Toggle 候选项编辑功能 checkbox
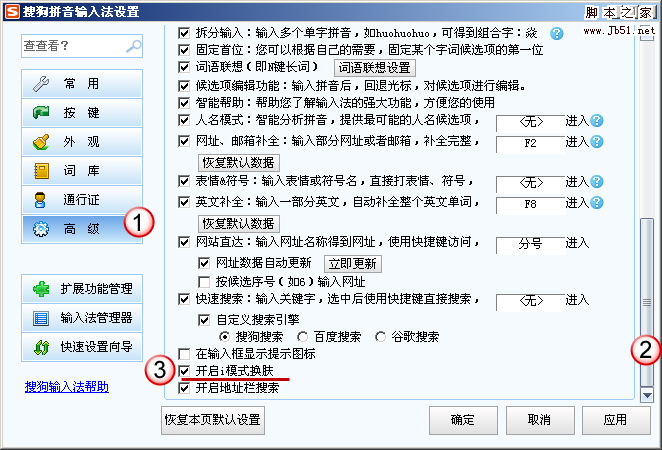662x450 pixels. (x=184, y=86)
